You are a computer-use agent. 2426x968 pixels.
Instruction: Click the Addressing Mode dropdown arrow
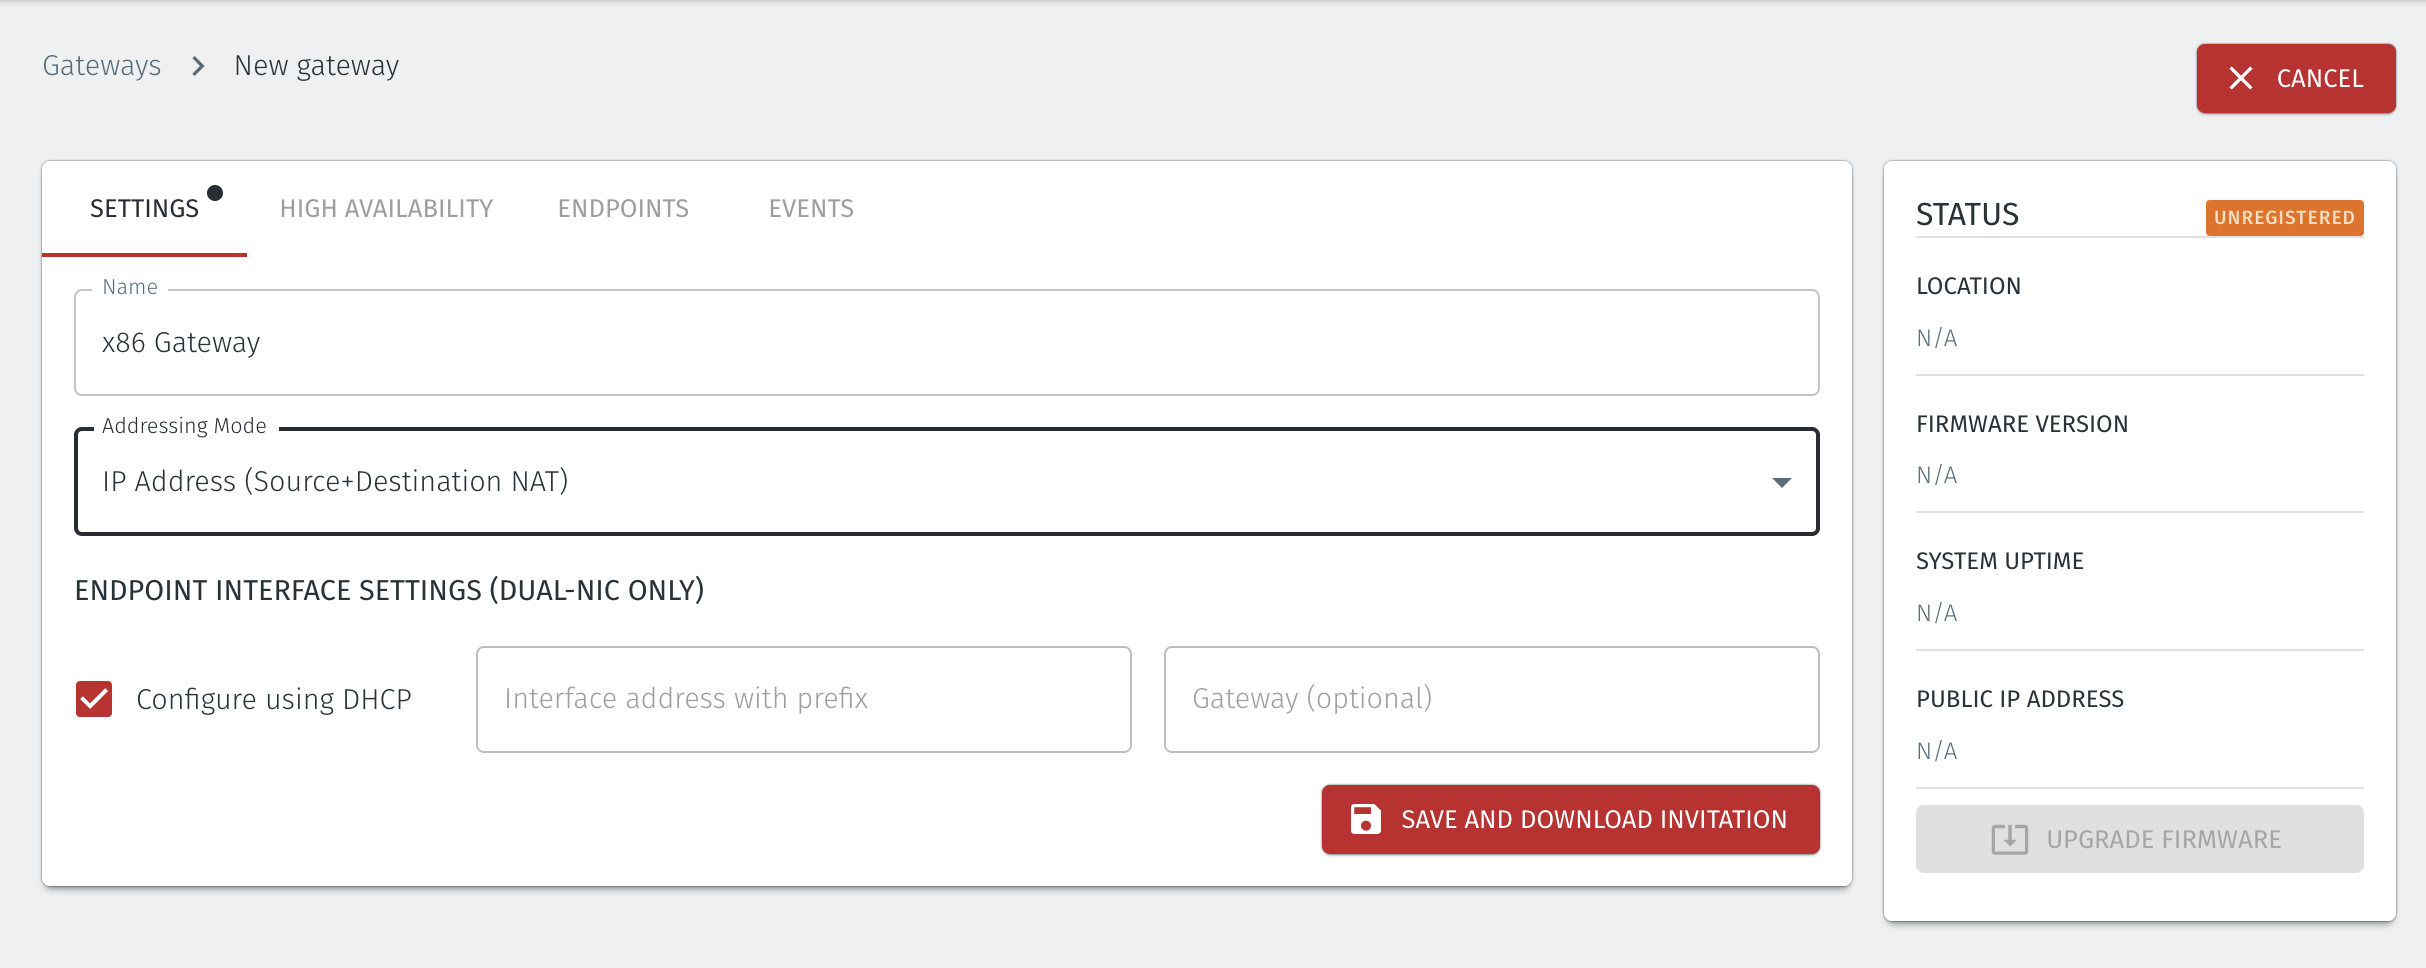click(x=1781, y=483)
